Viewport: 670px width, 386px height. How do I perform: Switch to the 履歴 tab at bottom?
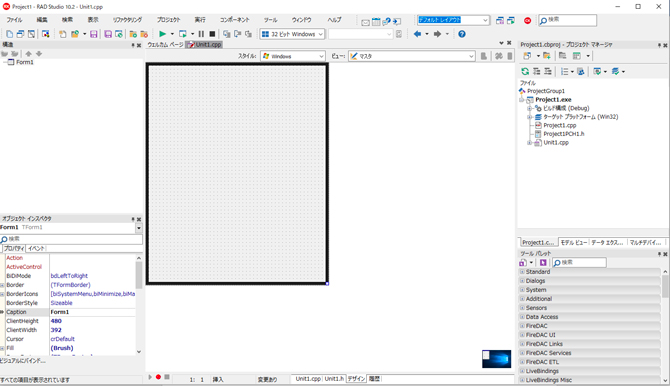point(374,379)
